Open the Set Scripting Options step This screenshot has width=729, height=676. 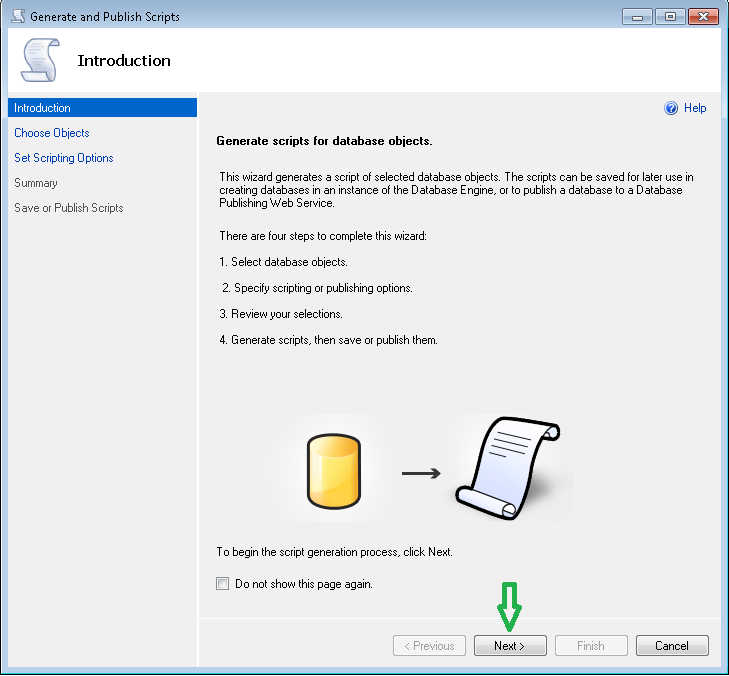64,158
